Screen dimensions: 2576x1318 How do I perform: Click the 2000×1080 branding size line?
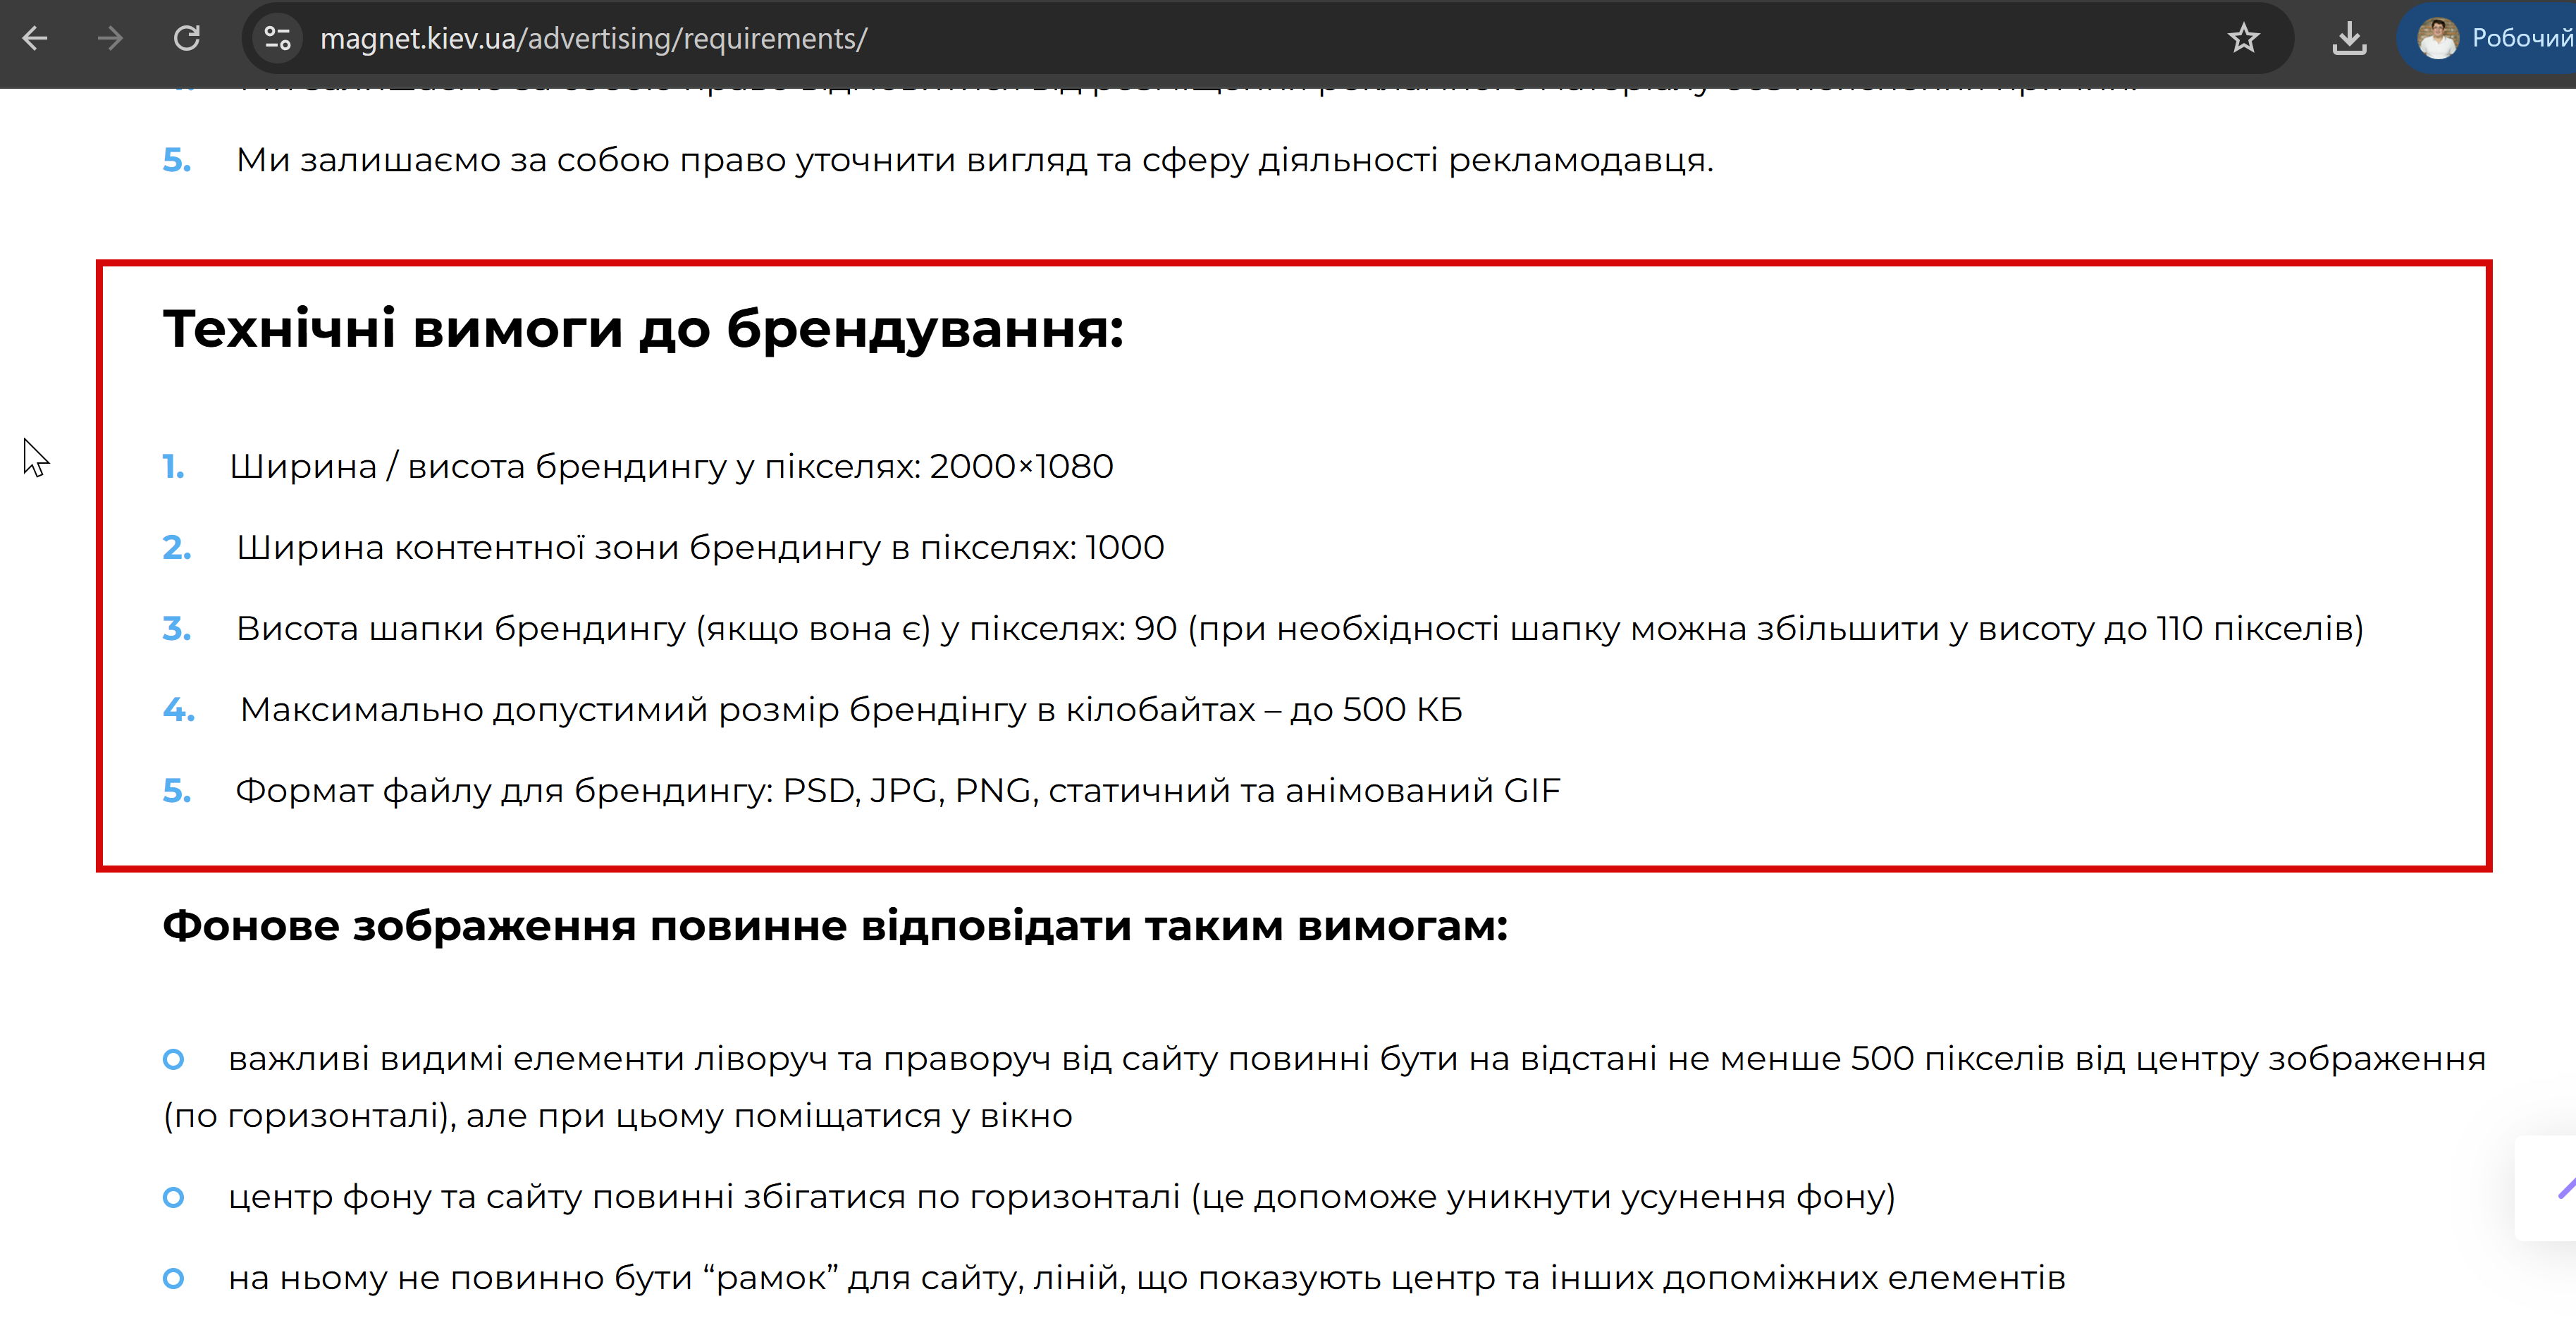671,466
